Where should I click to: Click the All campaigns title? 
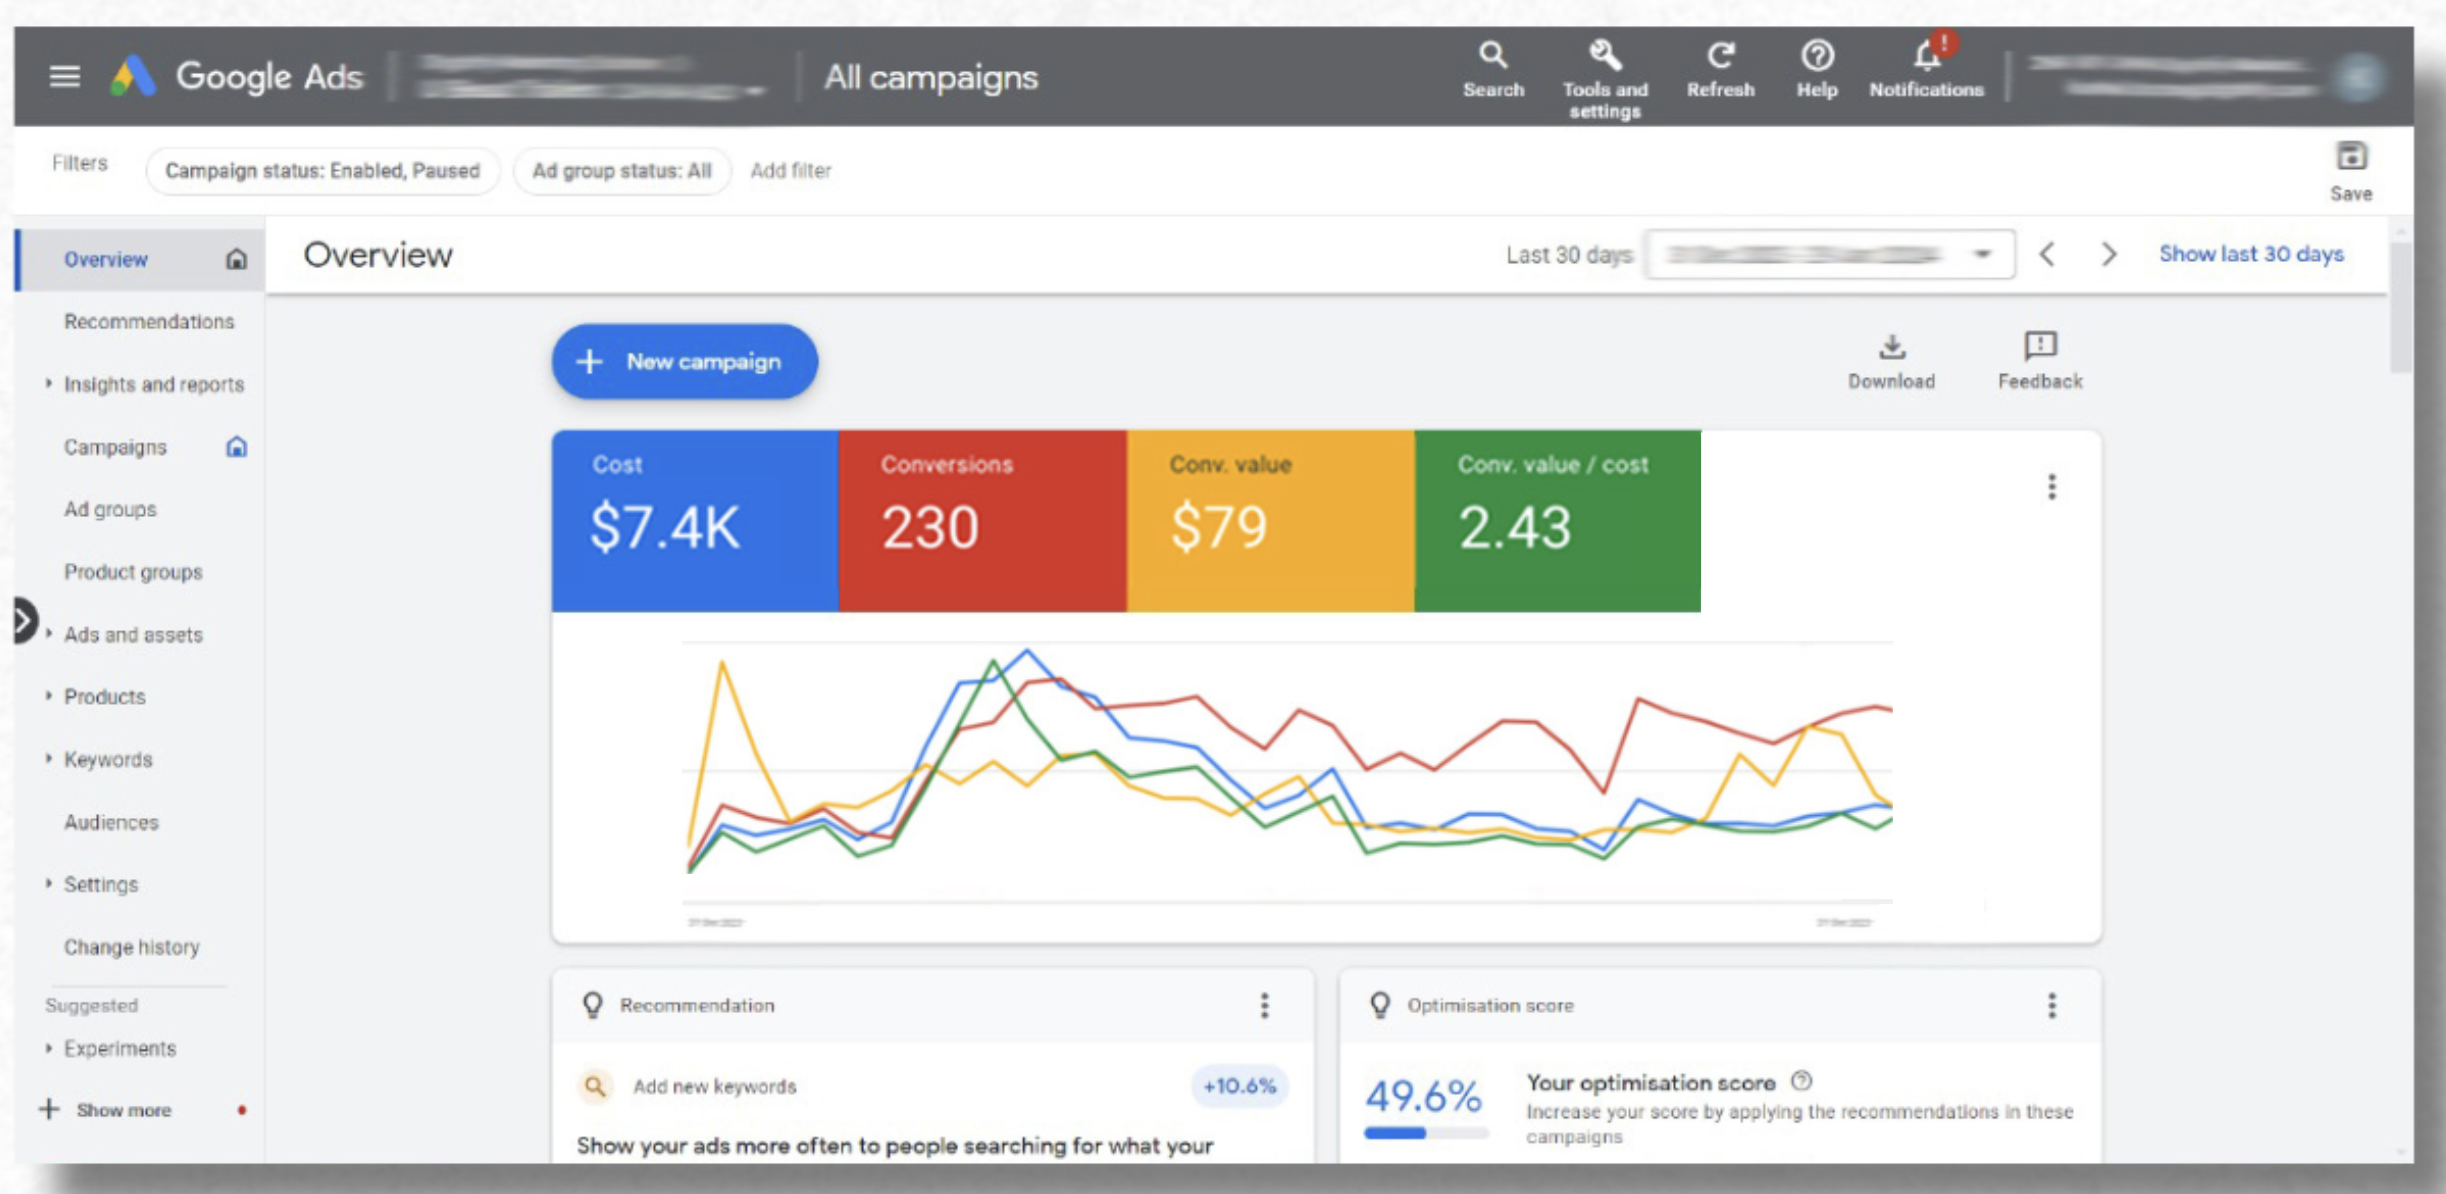[x=931, y=77]
